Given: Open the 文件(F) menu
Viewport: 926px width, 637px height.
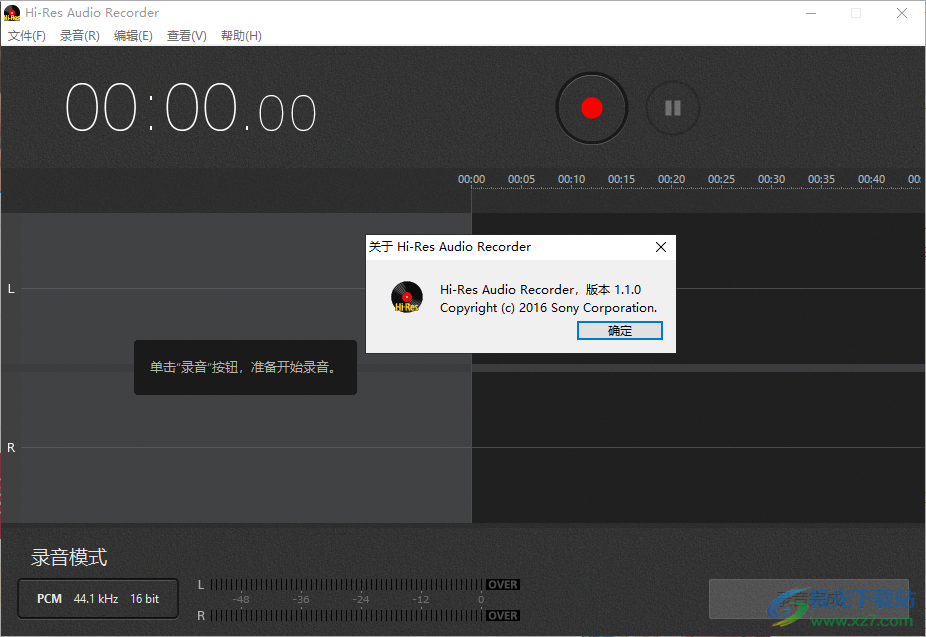Looking at the screenshot, I should 26,35.
